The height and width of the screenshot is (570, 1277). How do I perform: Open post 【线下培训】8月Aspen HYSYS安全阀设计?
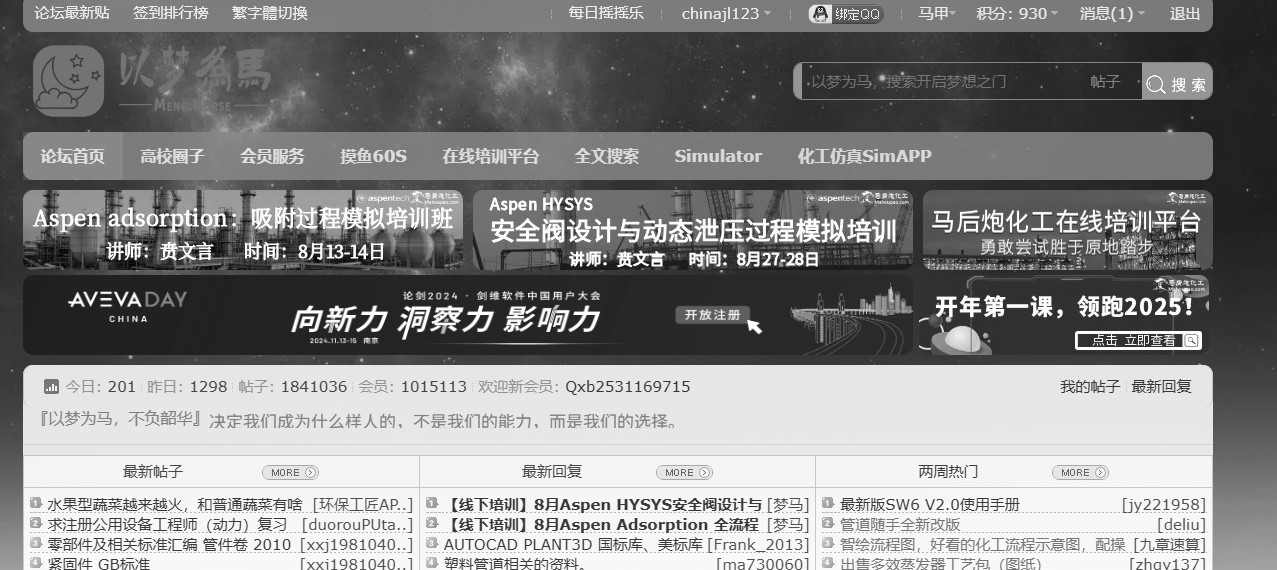[x=603, y=505]
